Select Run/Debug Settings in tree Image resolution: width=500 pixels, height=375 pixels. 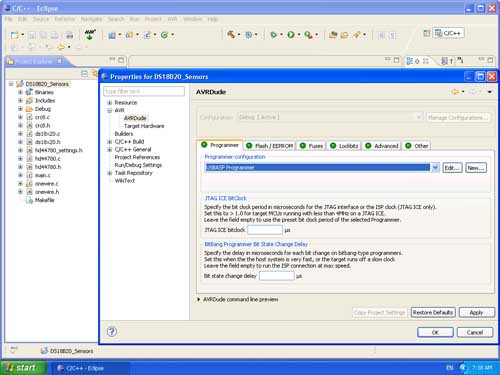pyautogui.click(x=138, y=165)
